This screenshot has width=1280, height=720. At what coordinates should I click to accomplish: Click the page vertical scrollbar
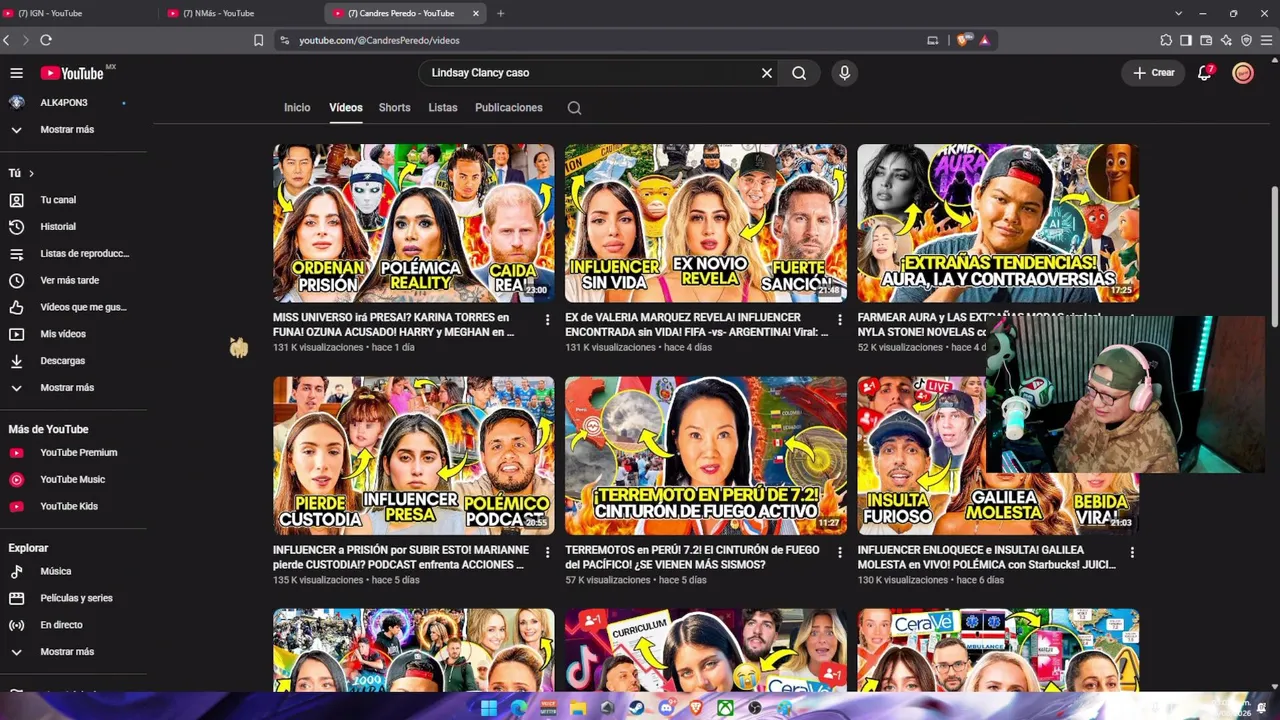1274,255
